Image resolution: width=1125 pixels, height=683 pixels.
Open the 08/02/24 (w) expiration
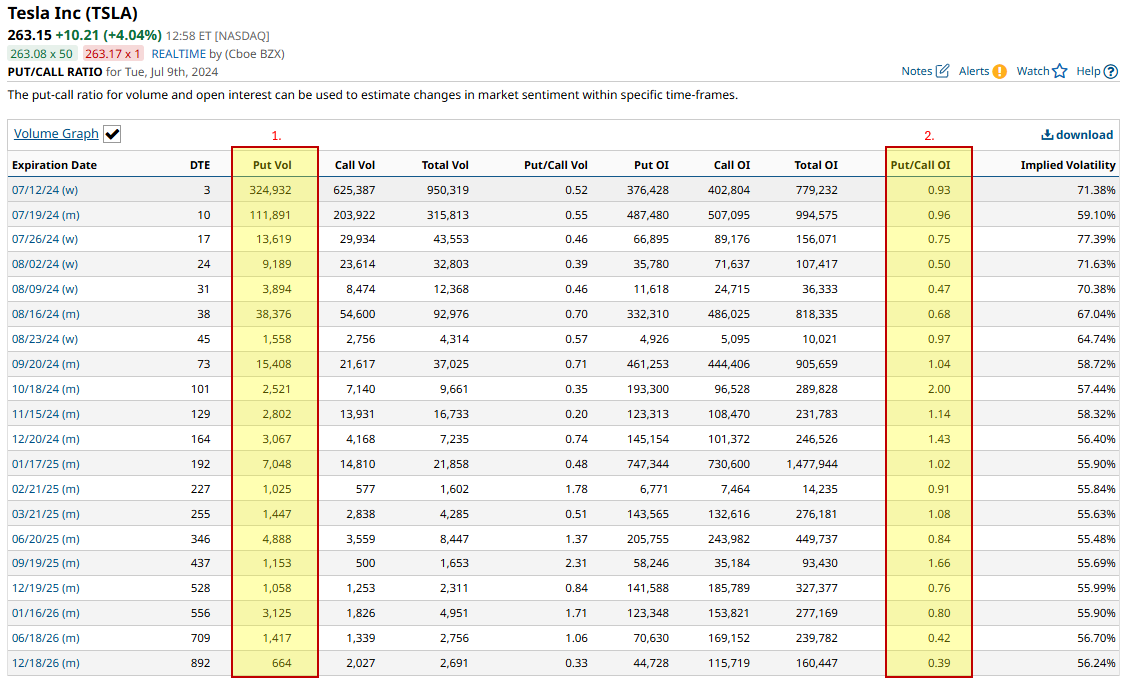coord(44,264)
